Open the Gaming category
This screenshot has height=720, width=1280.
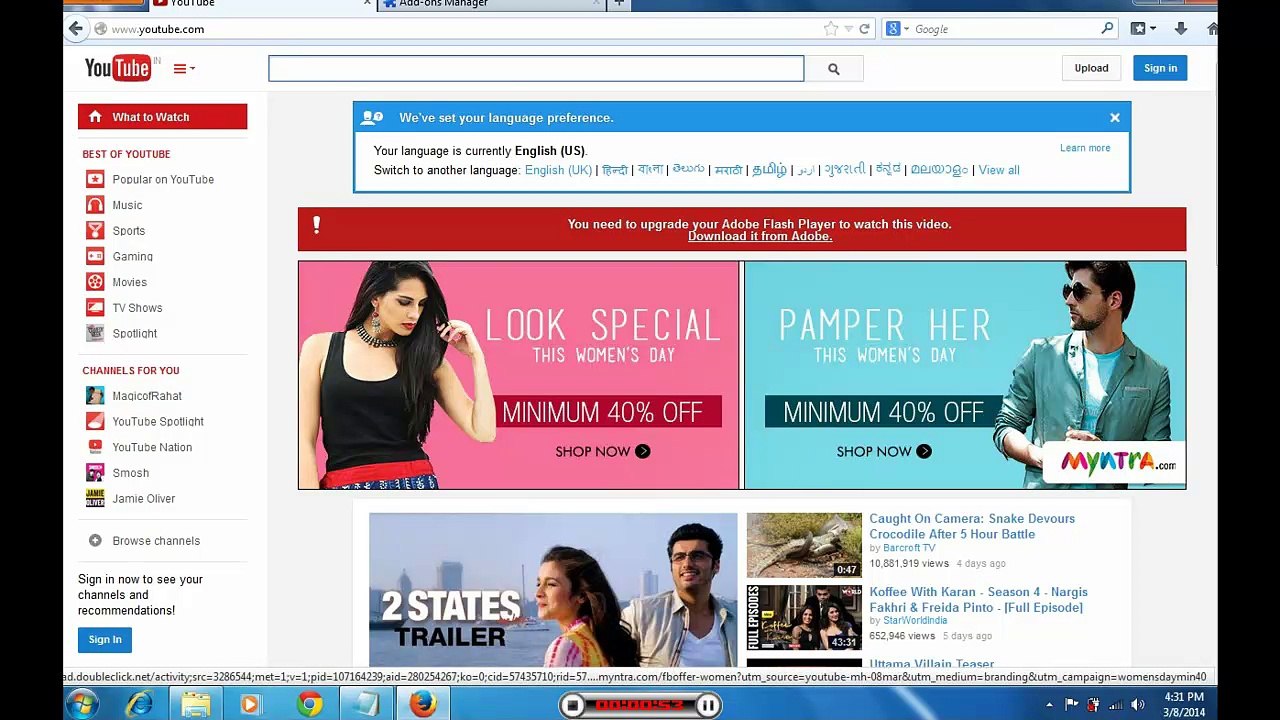tap(132, 257)
